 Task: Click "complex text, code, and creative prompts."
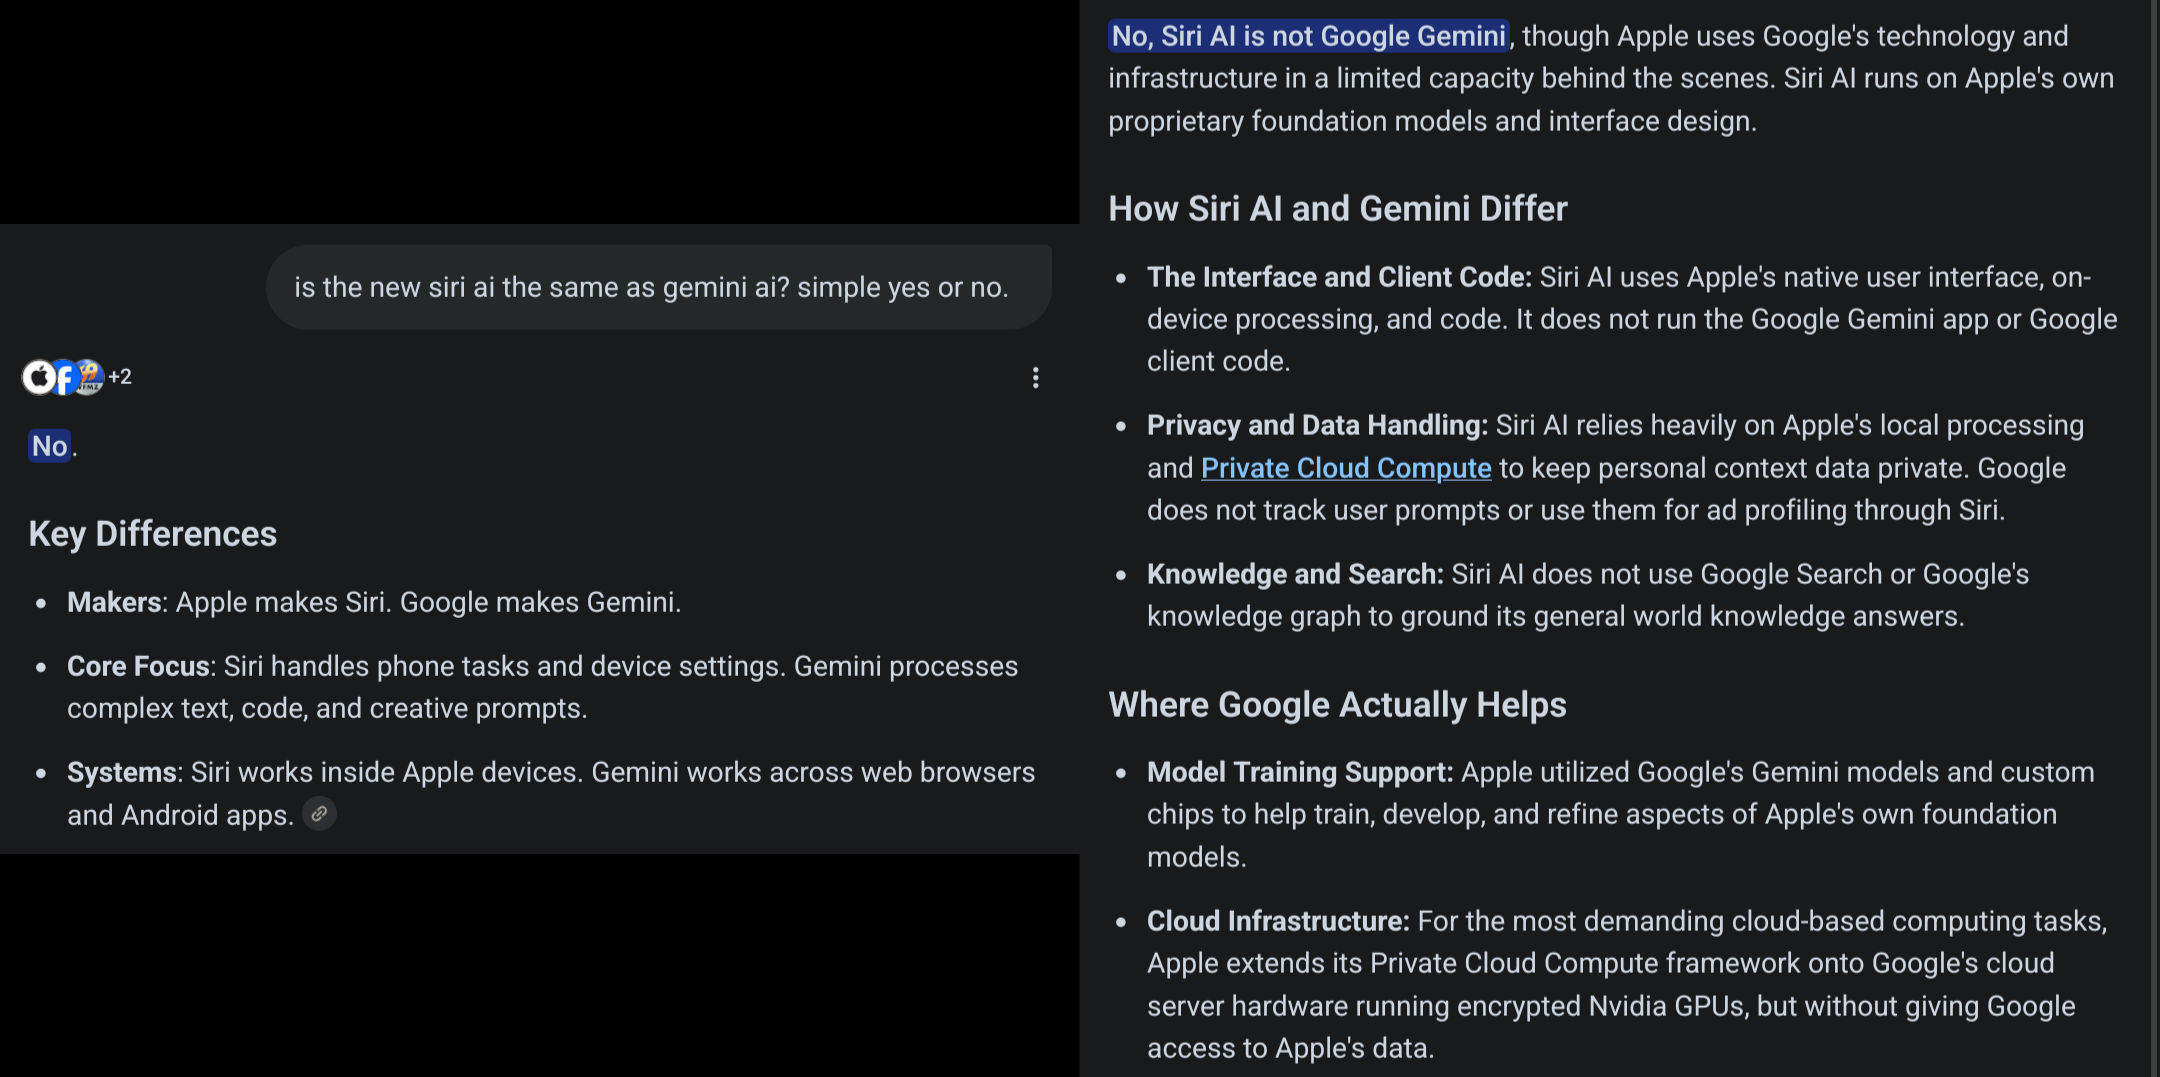pos(327,708)
